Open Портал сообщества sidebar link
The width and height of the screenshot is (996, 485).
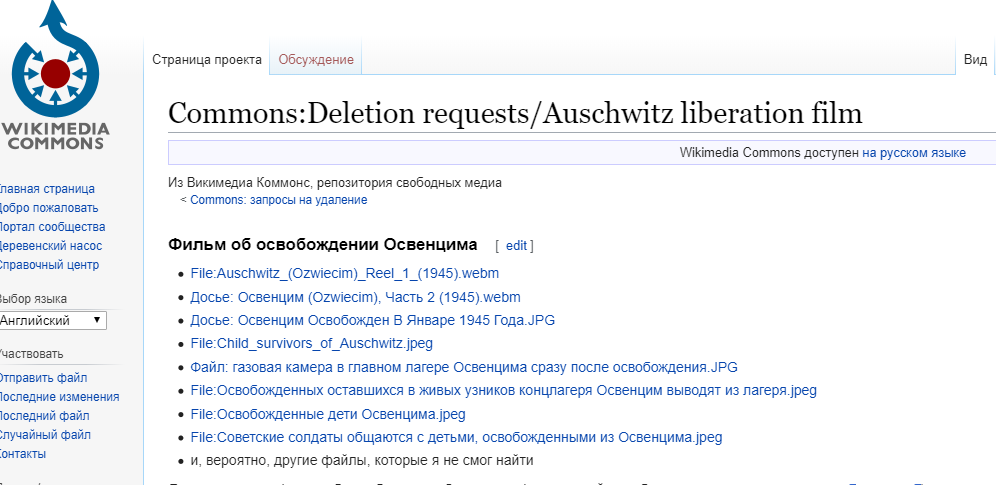[x=51, y=227]
